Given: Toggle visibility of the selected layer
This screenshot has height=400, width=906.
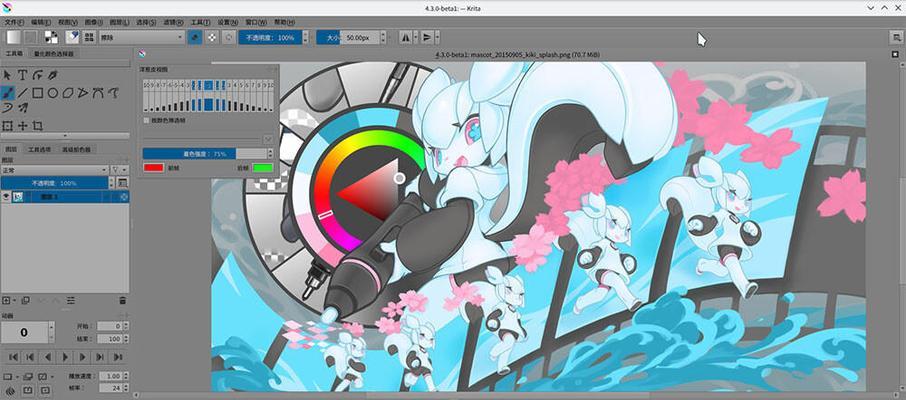Looking at the screenshot, I should coord(6,197).
